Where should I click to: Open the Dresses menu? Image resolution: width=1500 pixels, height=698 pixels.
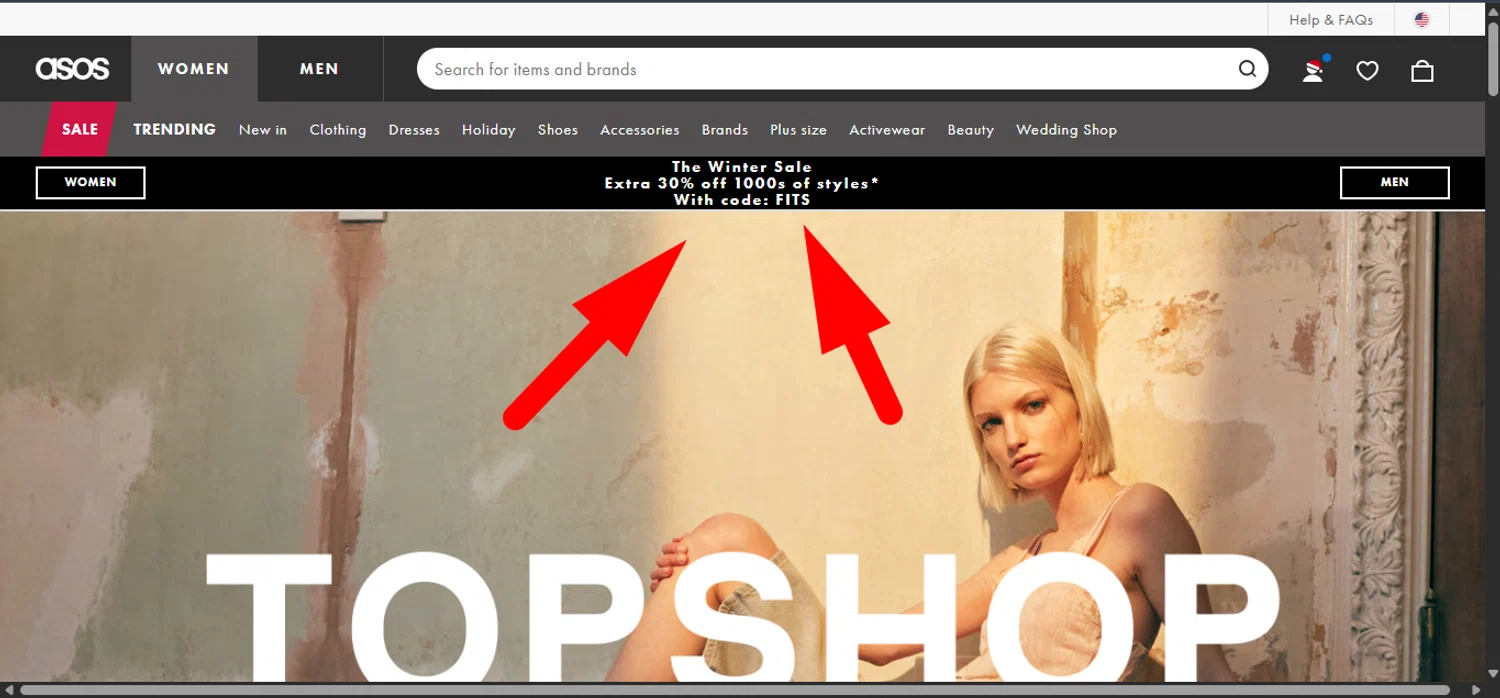tap(414, 130)
